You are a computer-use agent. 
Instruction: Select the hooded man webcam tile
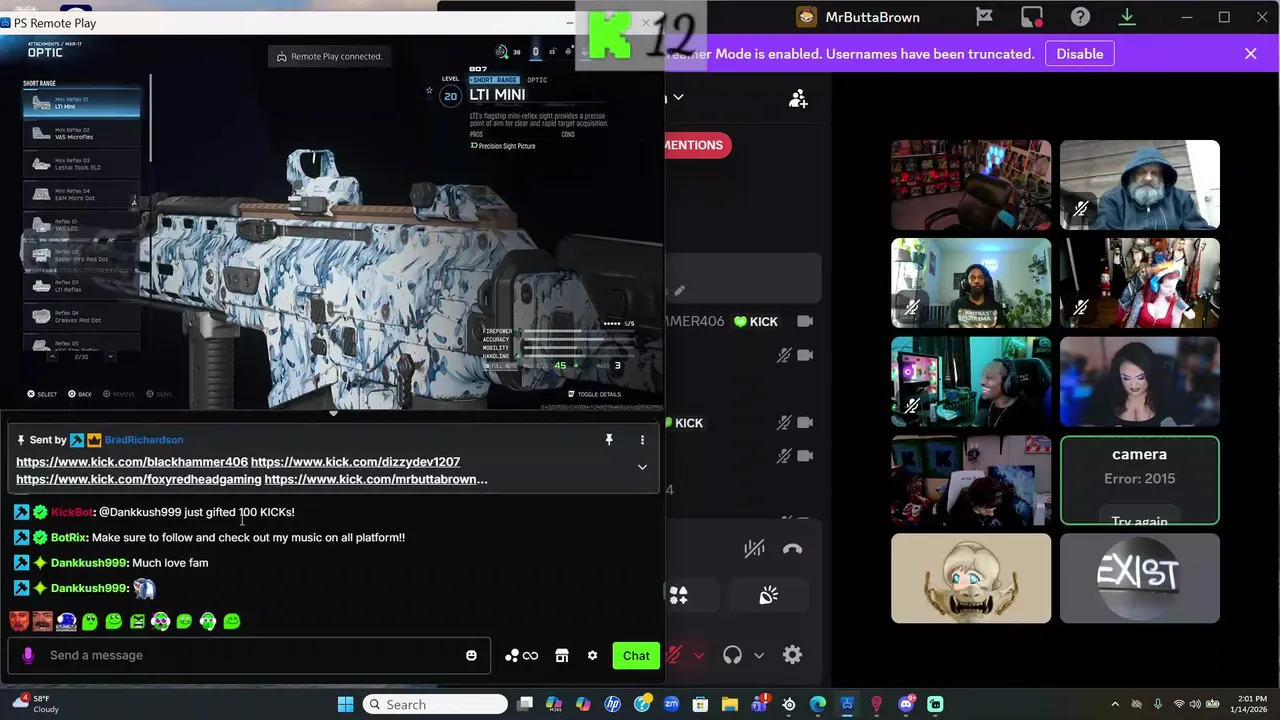click(1140, 185)
